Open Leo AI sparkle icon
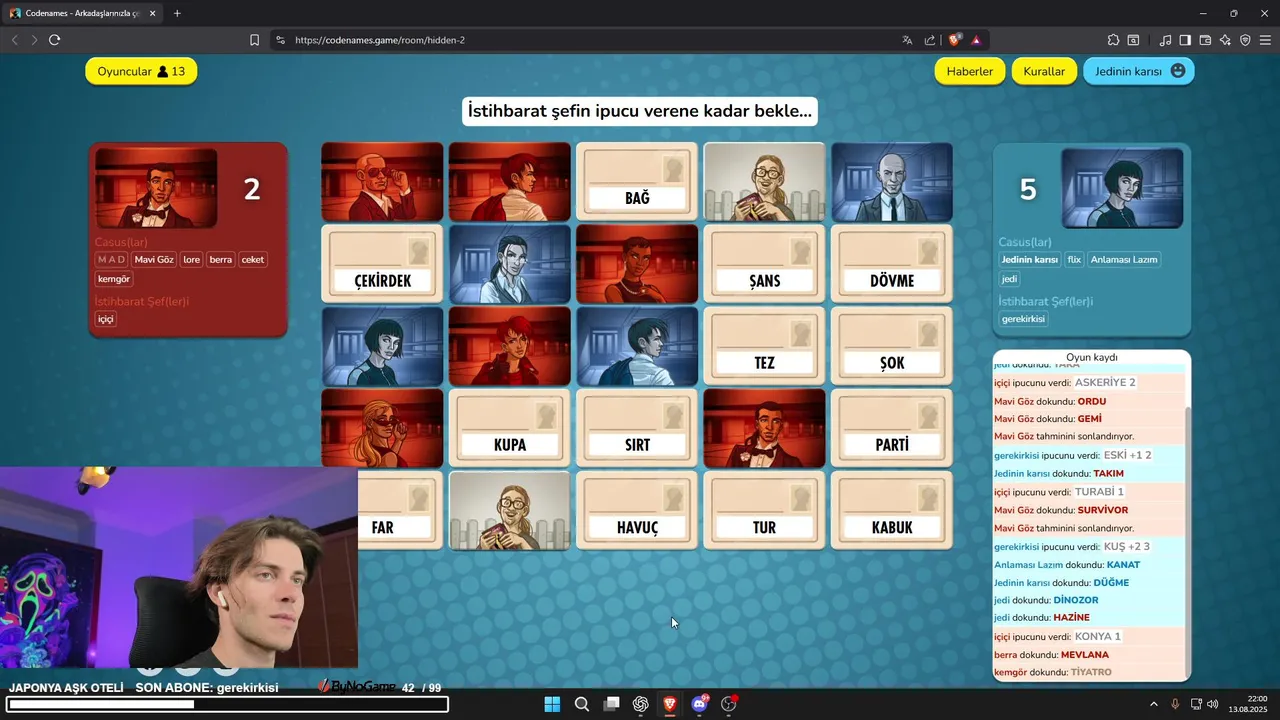 (x=1225, y=40)
